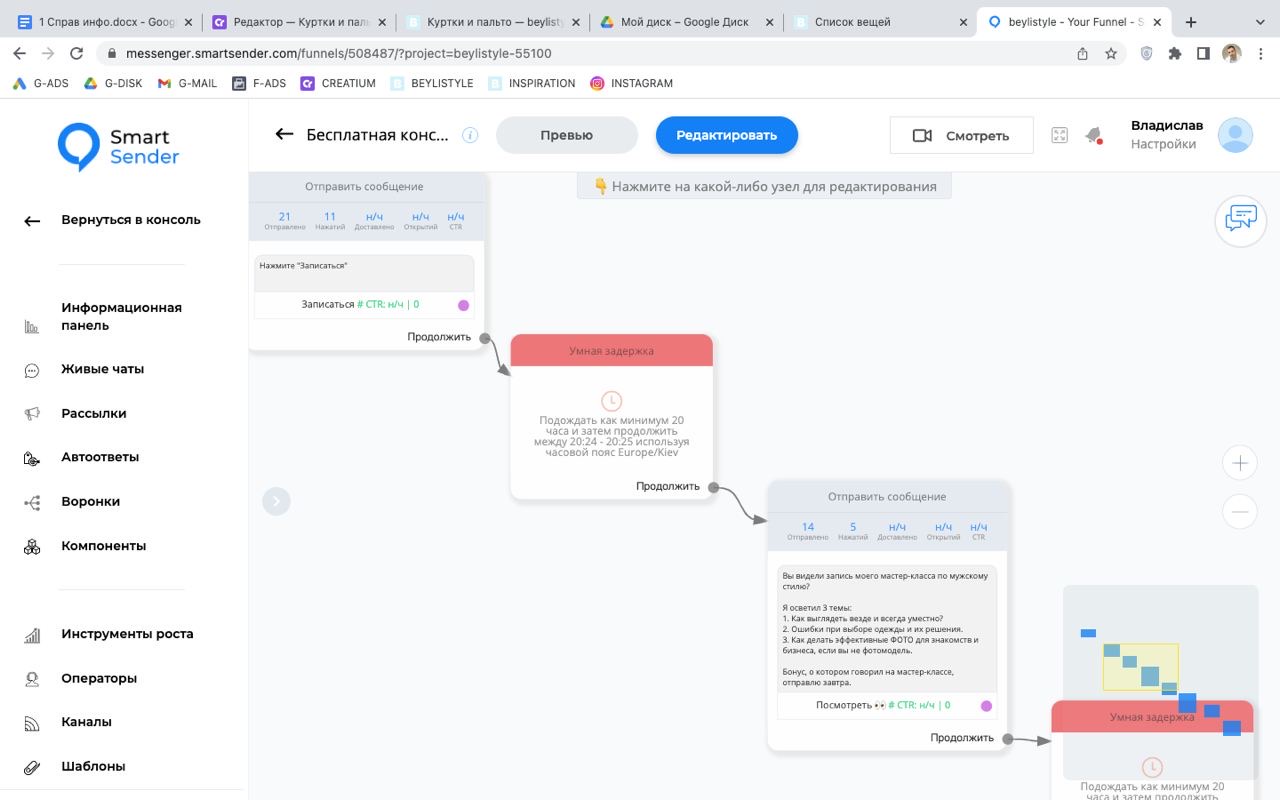1280x800 pixels.
Task: Click the Компоненты cubes icon
Action: [32, 547]
